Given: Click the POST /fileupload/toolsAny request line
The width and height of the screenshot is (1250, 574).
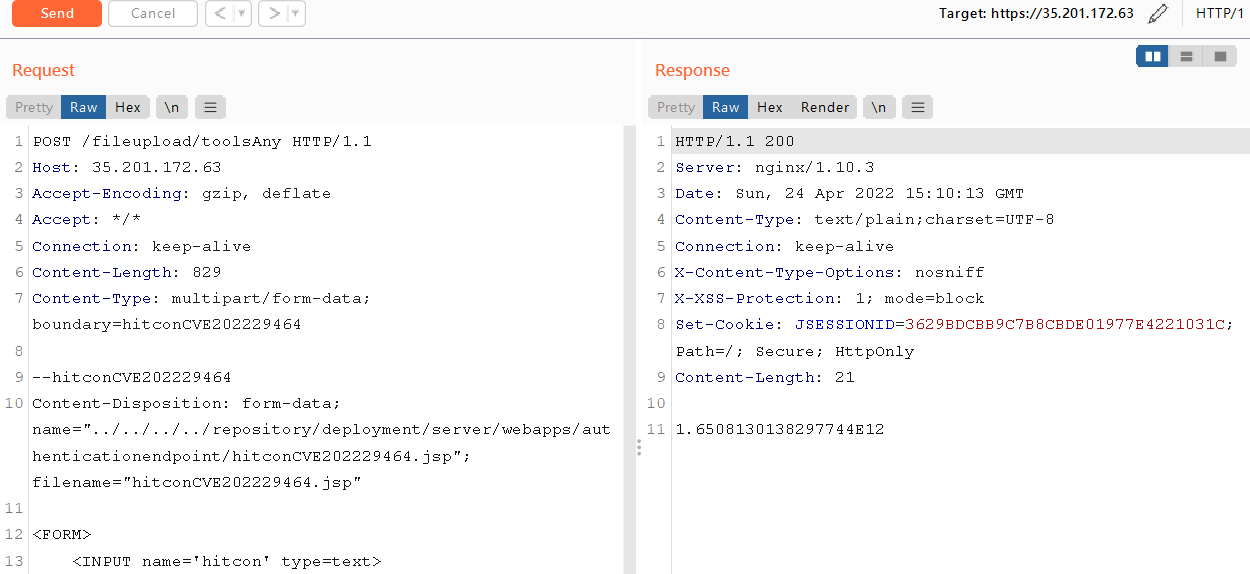Looking at the screenshot, I should [x=202, y=141].
